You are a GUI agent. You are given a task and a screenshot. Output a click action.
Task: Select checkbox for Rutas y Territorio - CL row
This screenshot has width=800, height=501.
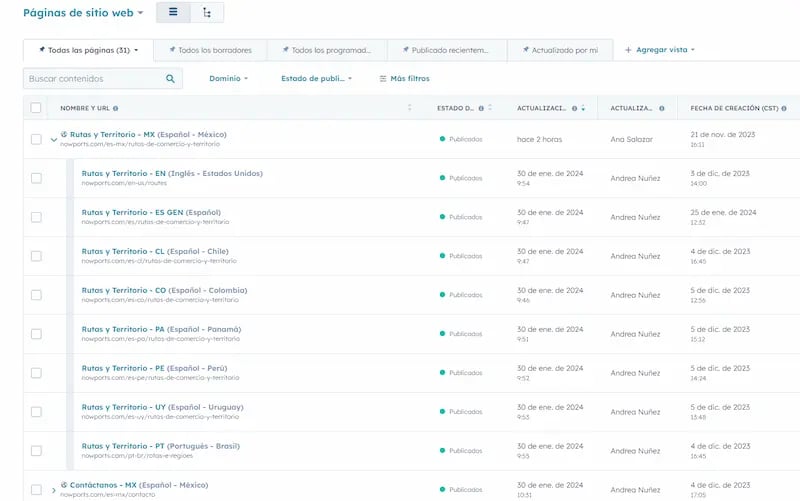pyautogui.click(x=36, y=256)
